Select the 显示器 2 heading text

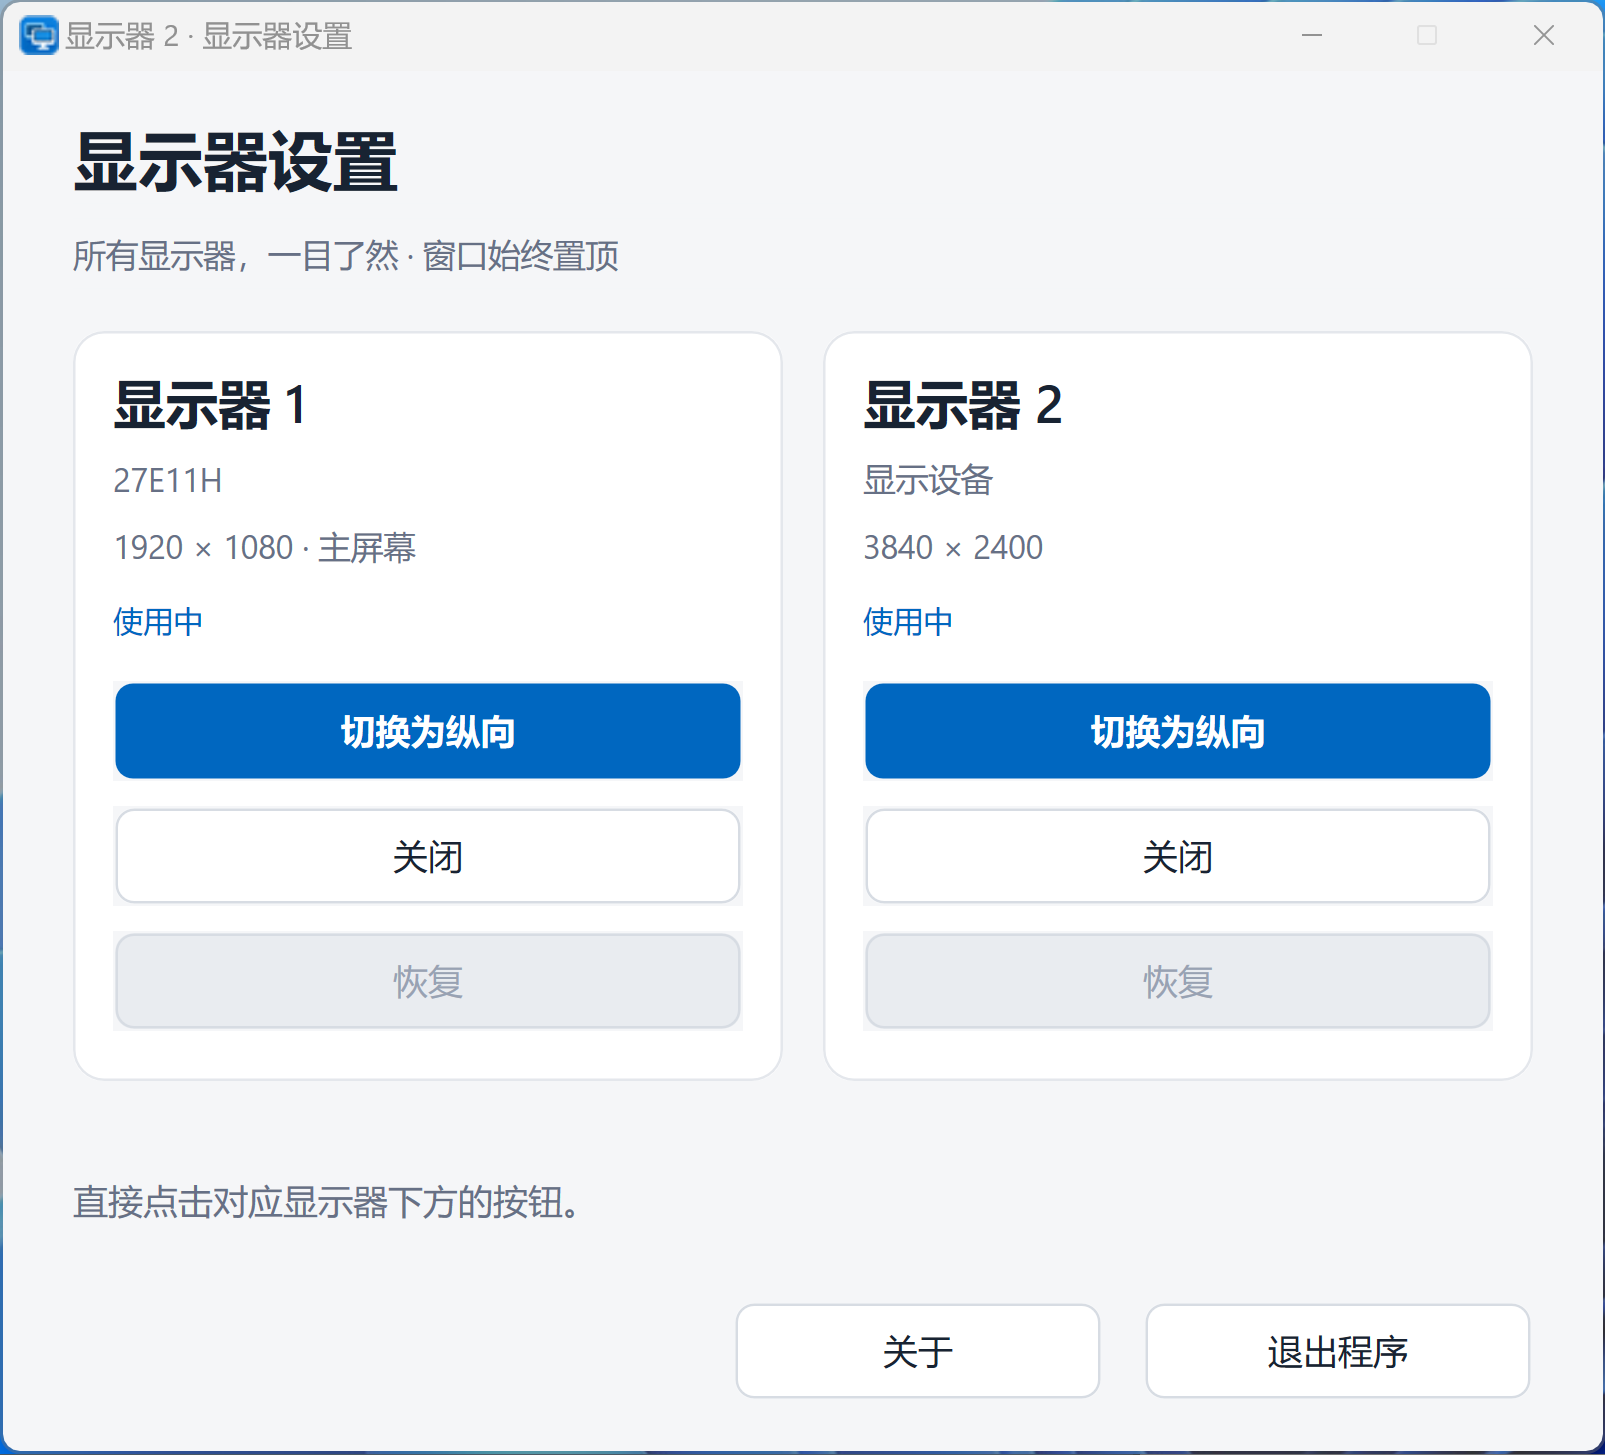pos(963,405)
